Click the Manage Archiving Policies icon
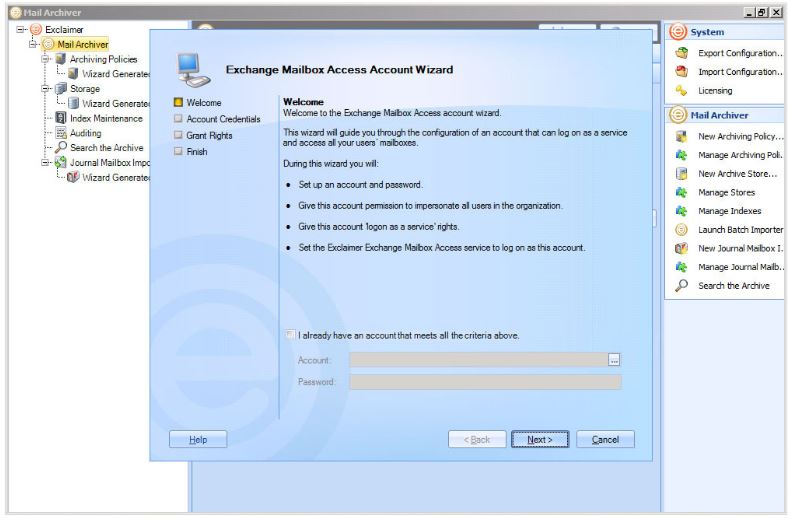792x519 pixels. click(682, 155)
